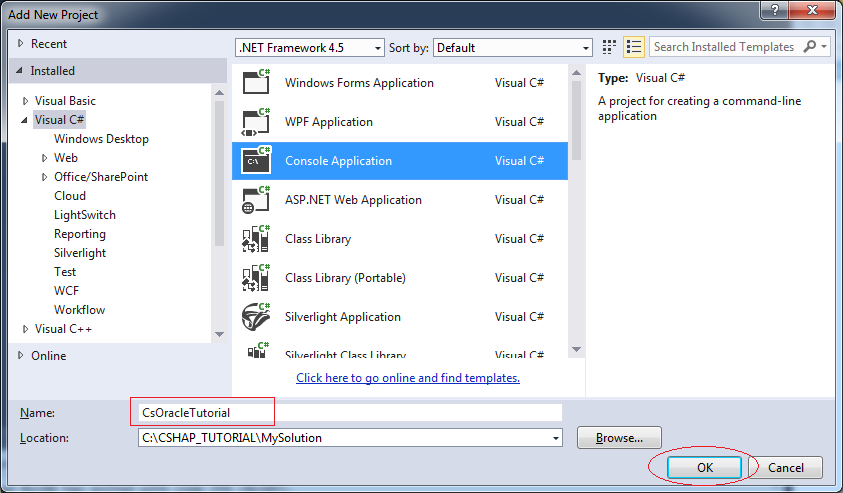This screenshot has width=843, height=493.
Task: Click category tree scrollbar up arrow
Action: coord(219,93)
